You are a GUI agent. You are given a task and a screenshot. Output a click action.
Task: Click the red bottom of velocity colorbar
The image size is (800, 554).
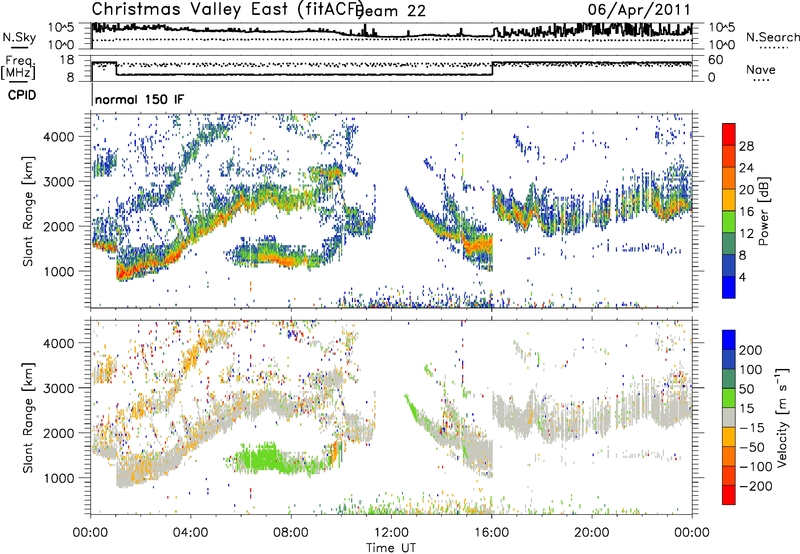point(729,495)
